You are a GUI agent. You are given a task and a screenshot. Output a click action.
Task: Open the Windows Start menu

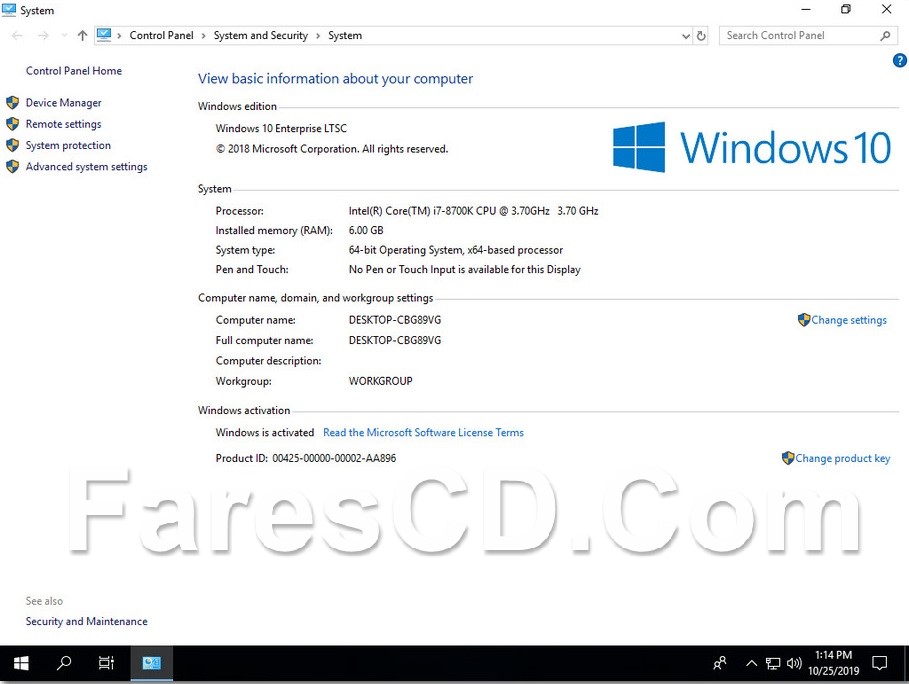21,663
